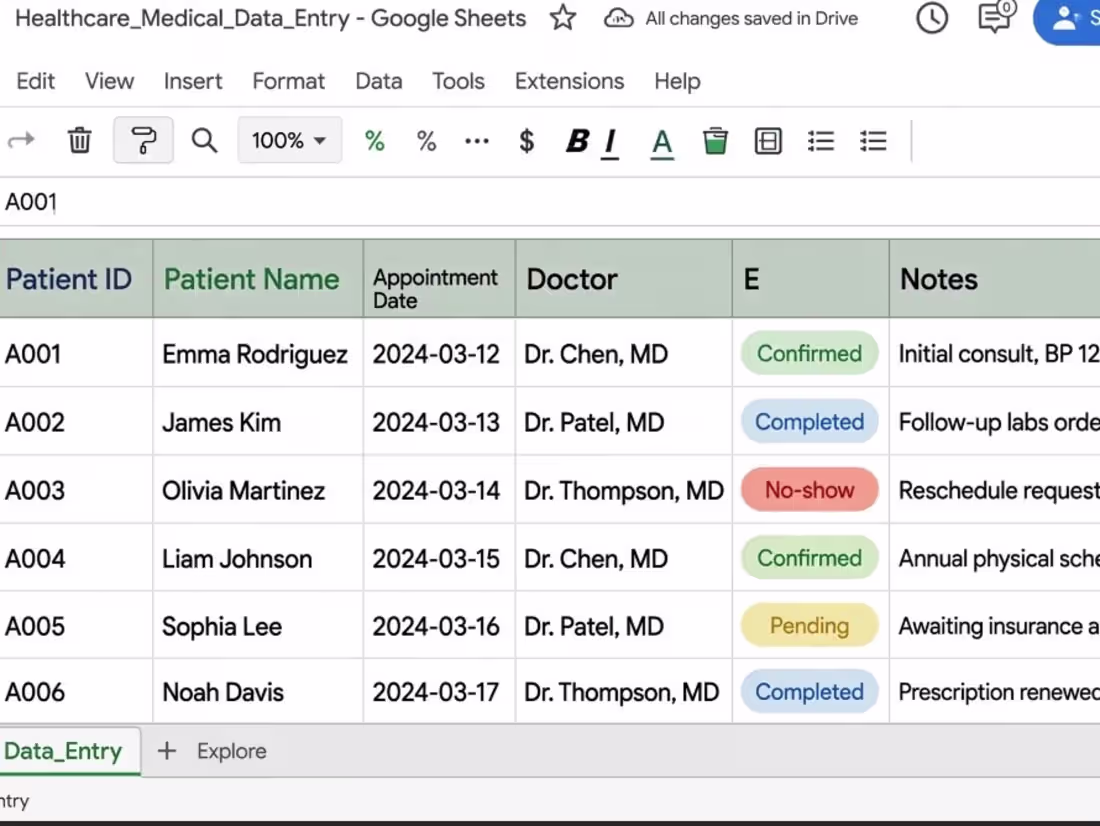Click the Patient Name column header
This screenshot has width=1100, height=826.
(x=258, y=279)
